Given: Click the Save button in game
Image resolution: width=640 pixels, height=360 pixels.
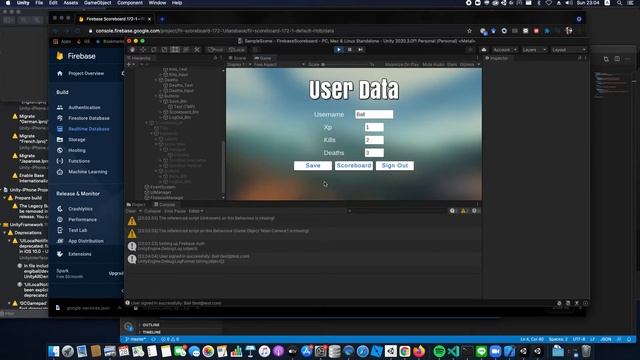Looking at the screenshot, I should [313, 165].
